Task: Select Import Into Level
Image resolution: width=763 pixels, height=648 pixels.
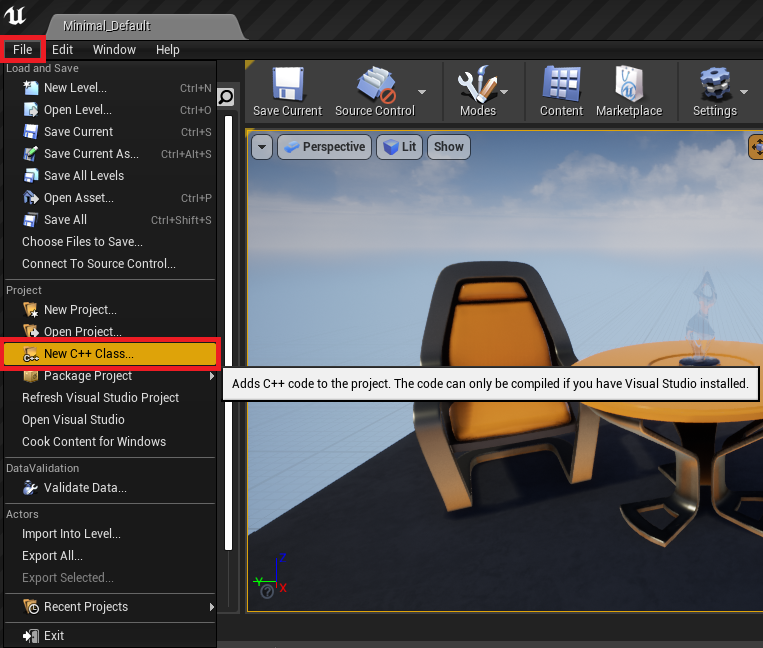Action: [110, 534]
